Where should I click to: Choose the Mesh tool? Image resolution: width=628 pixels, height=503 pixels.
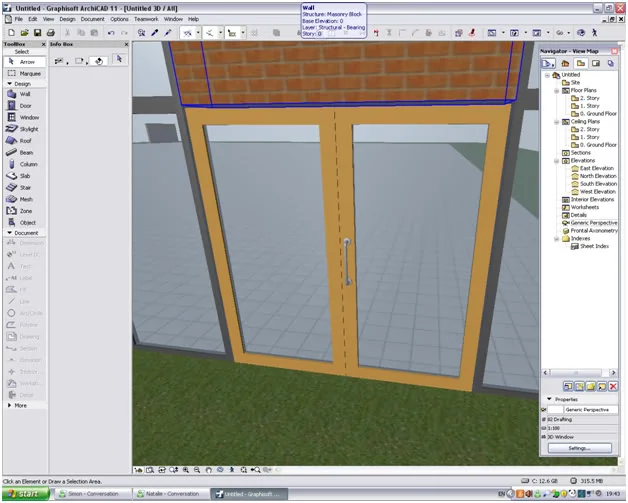tap(24, 199)
